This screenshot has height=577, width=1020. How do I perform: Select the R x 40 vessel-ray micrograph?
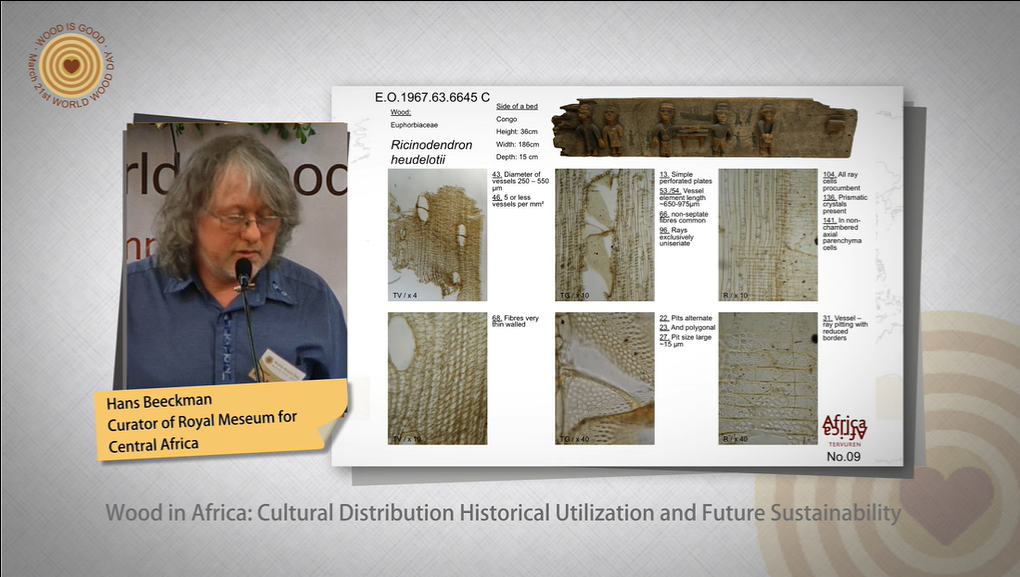tap(767, 379)
